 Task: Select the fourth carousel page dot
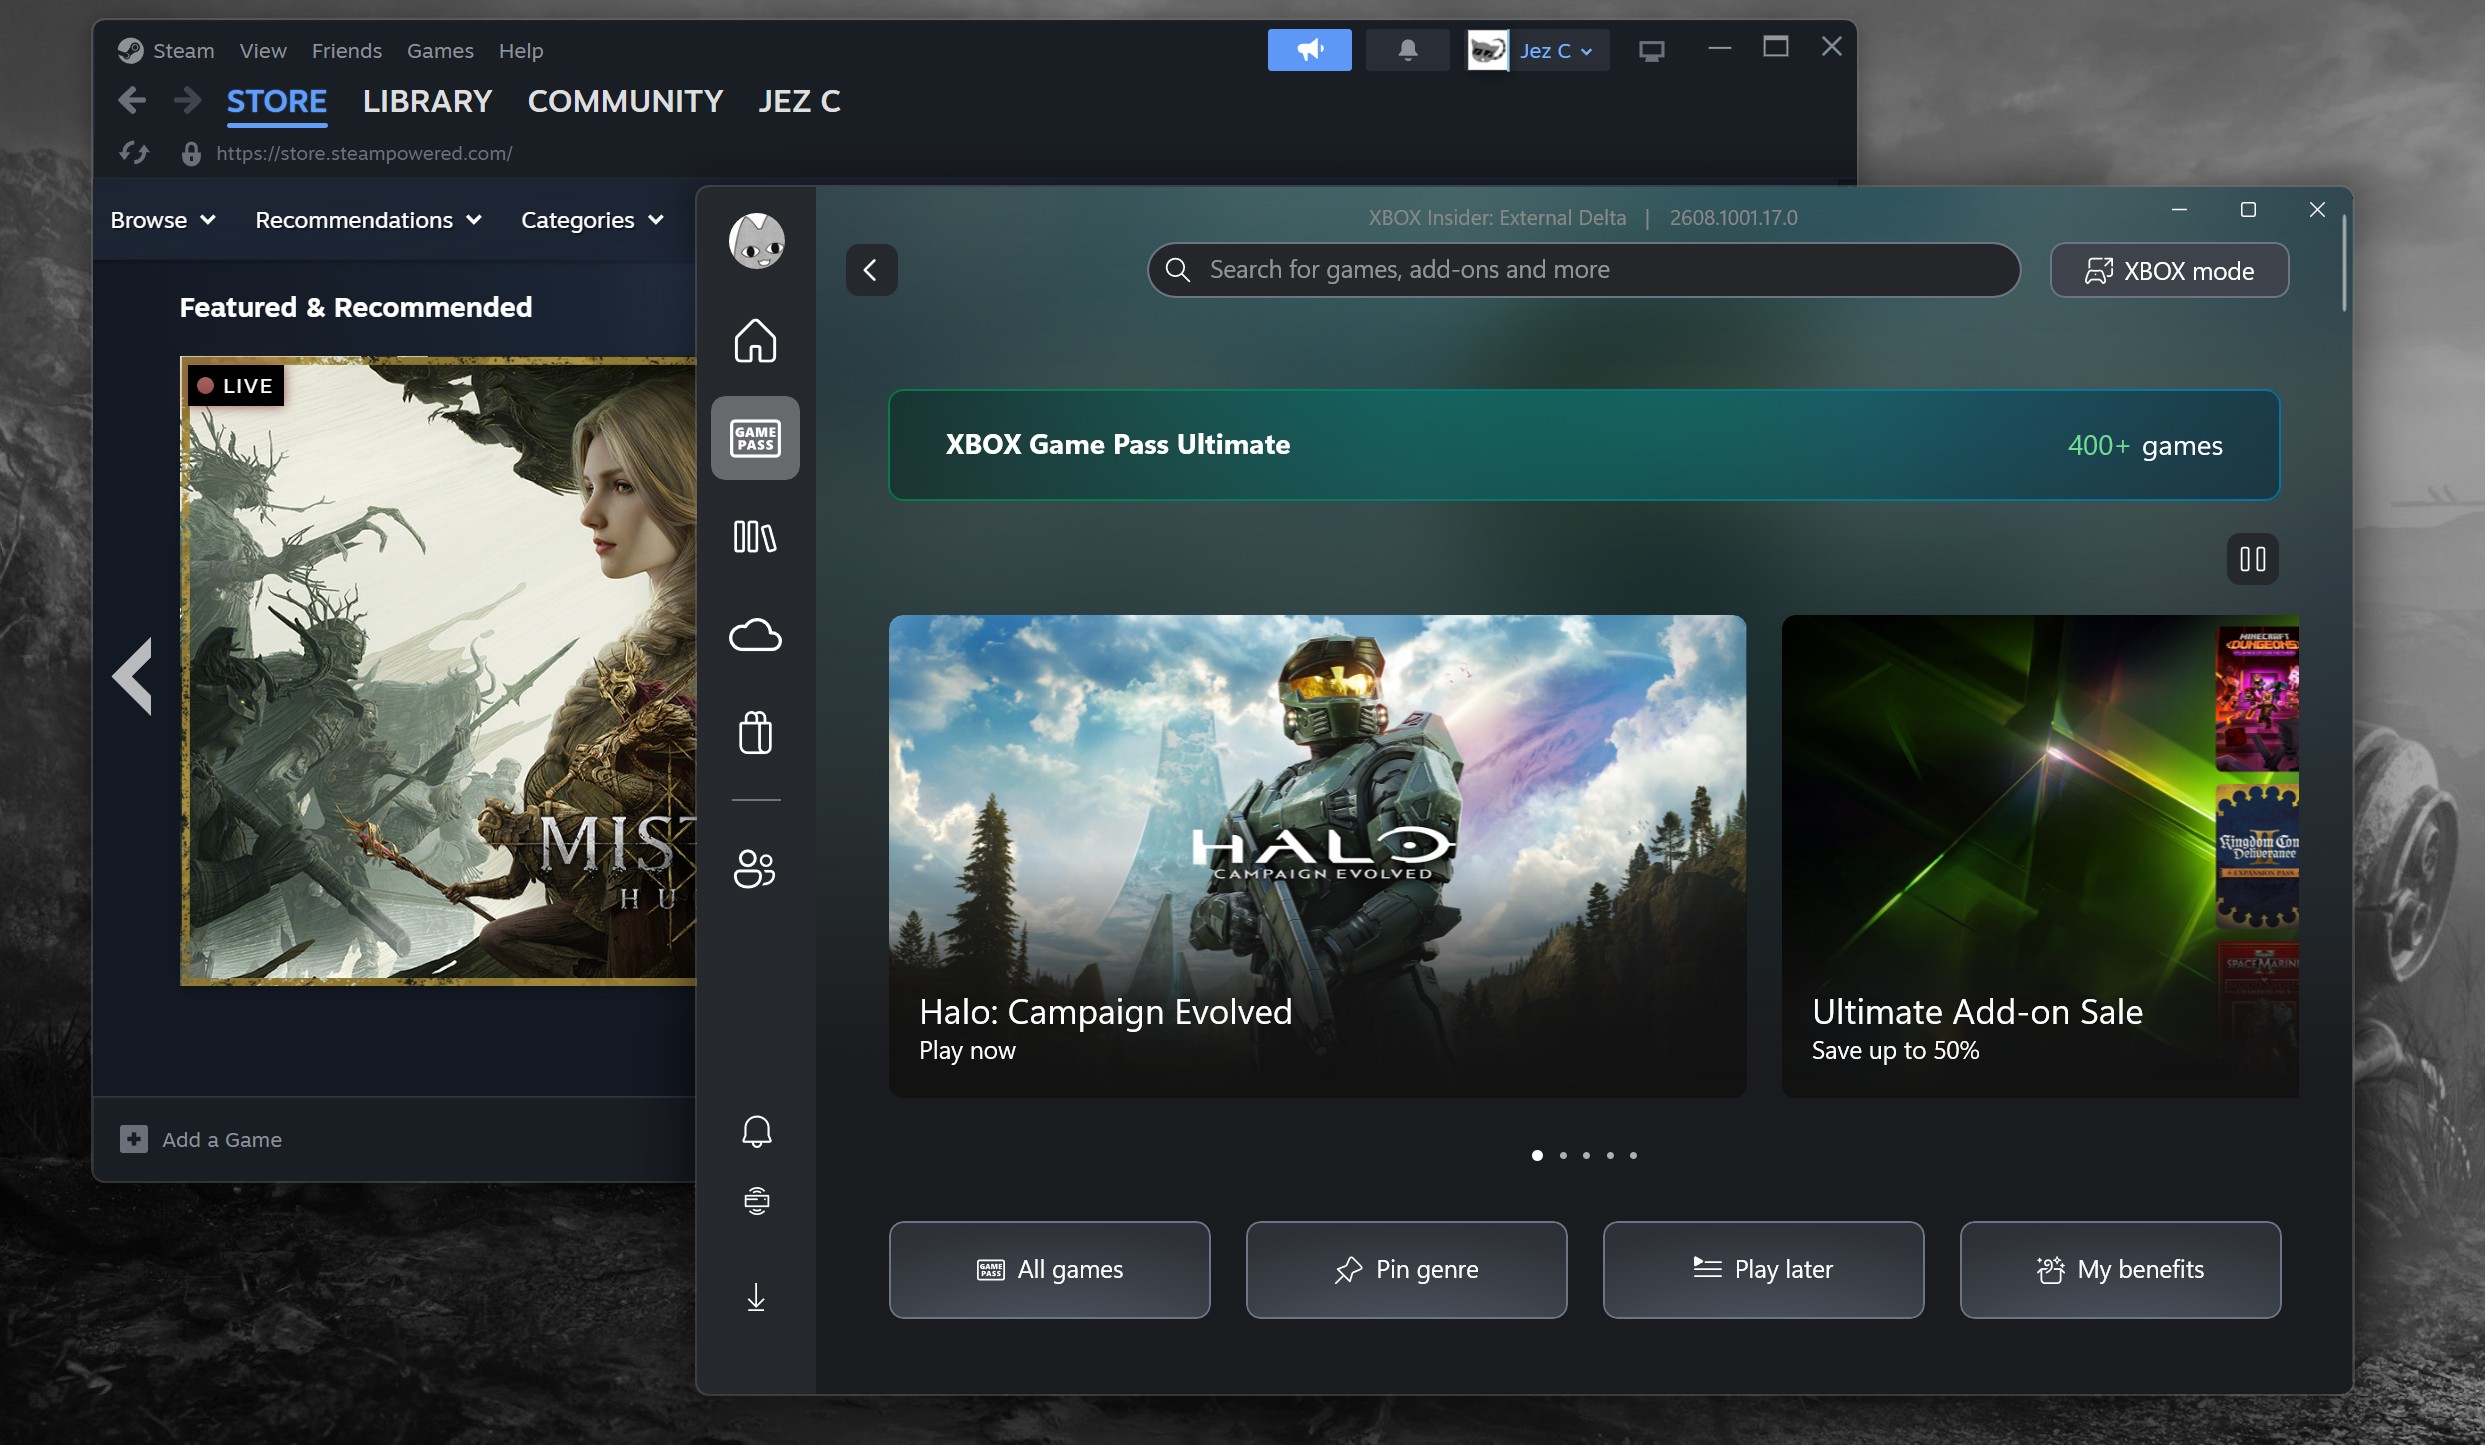click(x=1610, y=1155)
